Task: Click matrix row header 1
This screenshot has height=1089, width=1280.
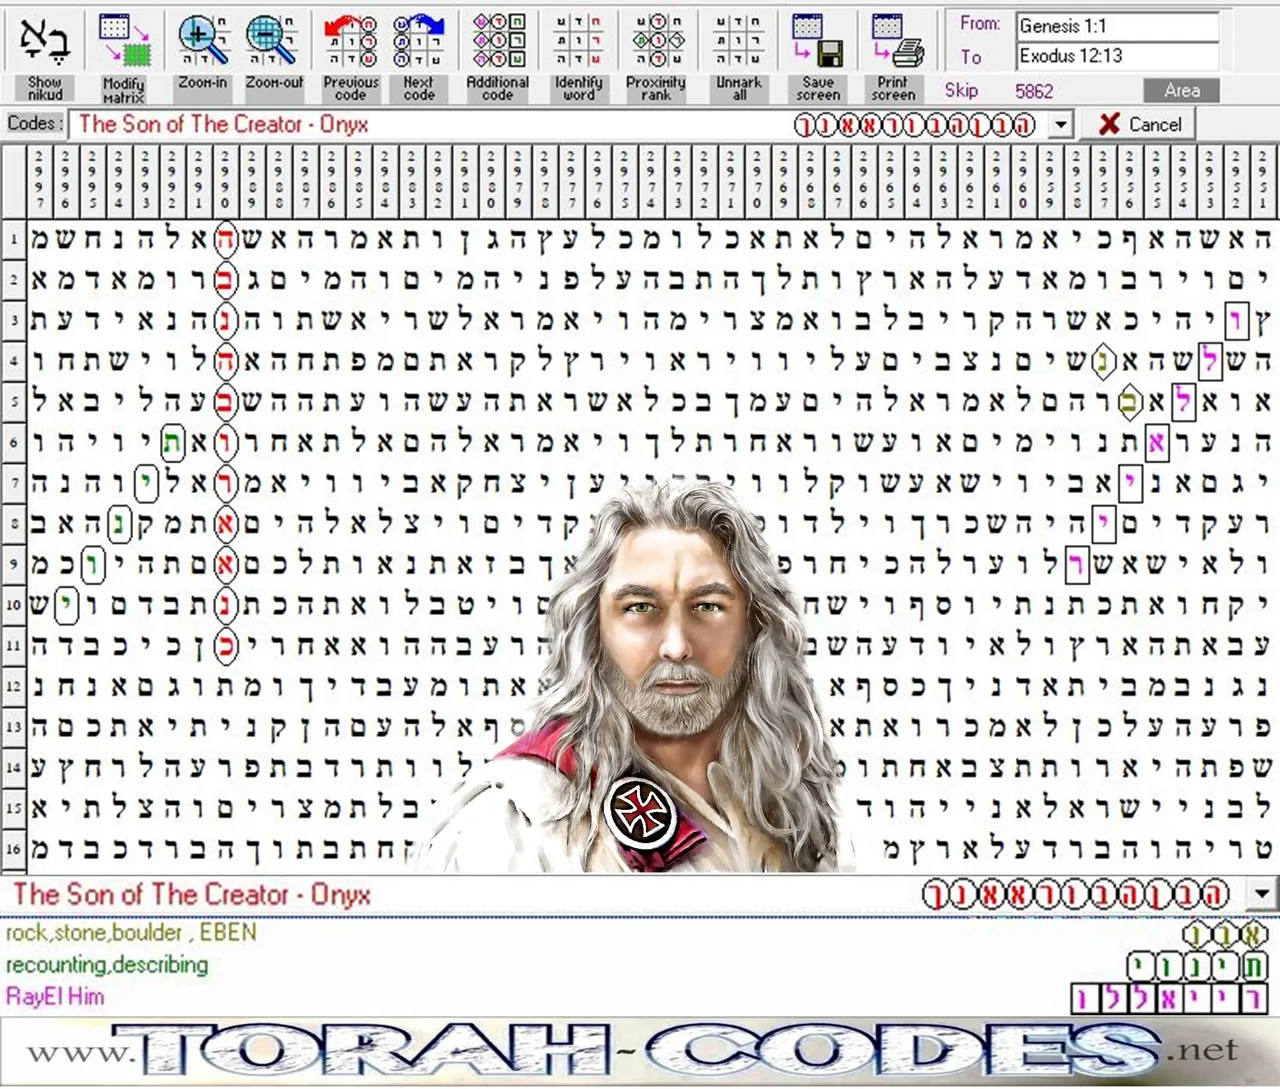Action: (x=14, y=239)
